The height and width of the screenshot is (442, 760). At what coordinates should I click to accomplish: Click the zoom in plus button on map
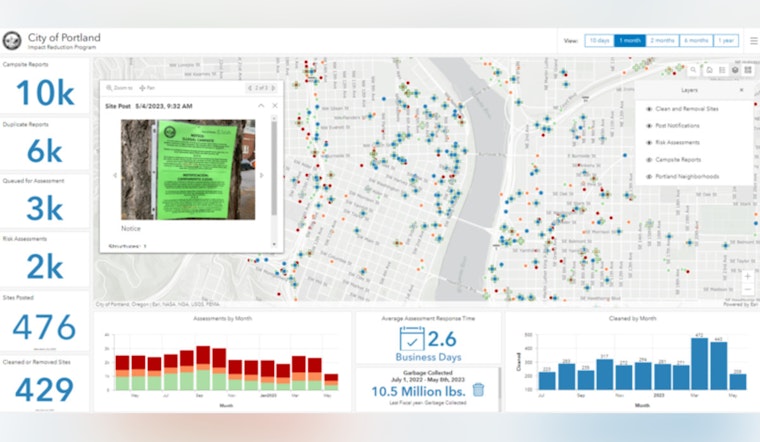[747, 276]
